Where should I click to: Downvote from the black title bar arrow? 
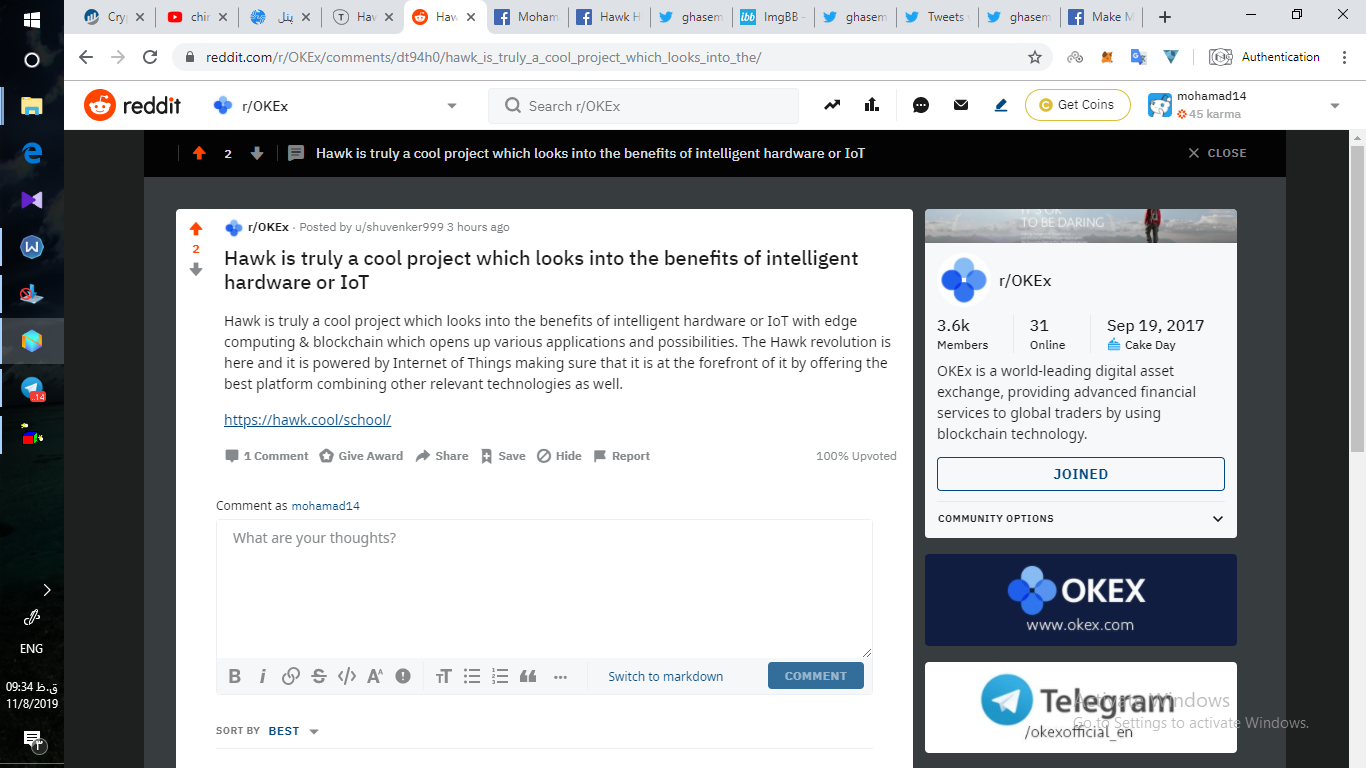(257, 153)
